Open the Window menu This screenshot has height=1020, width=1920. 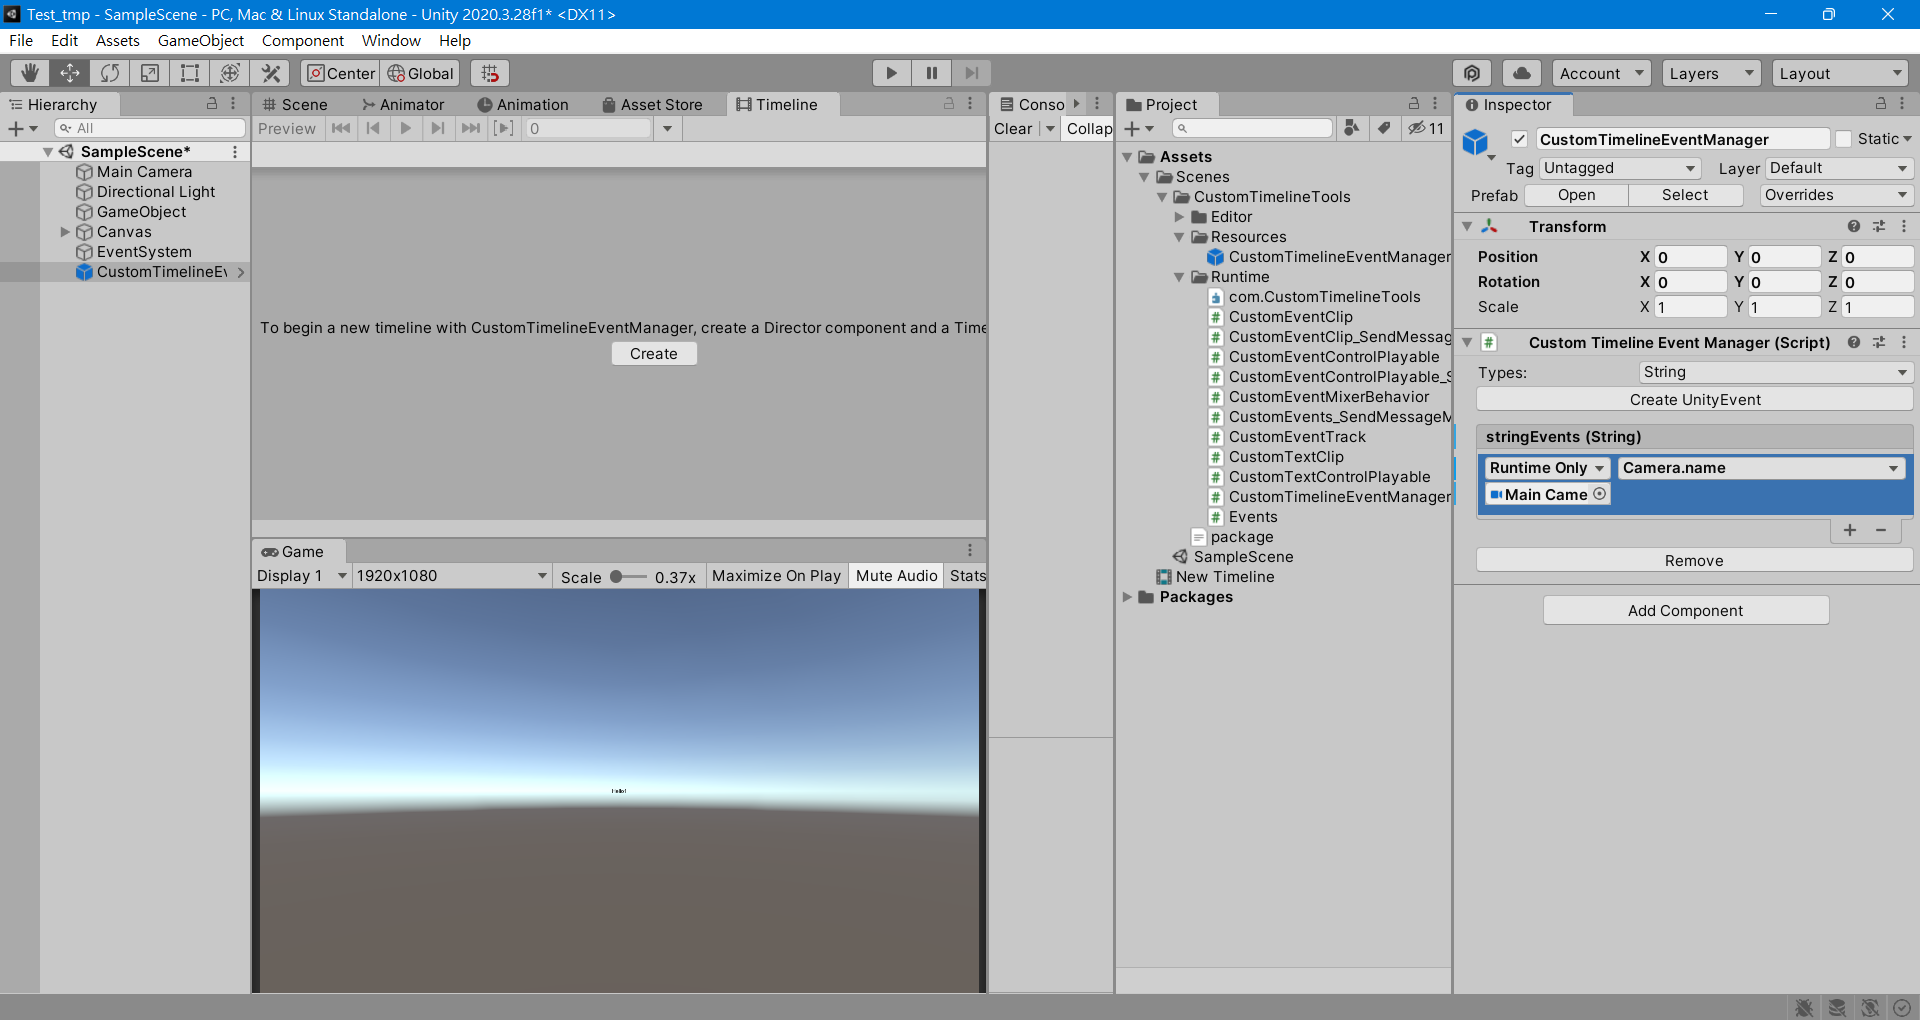tap(391, 41)
